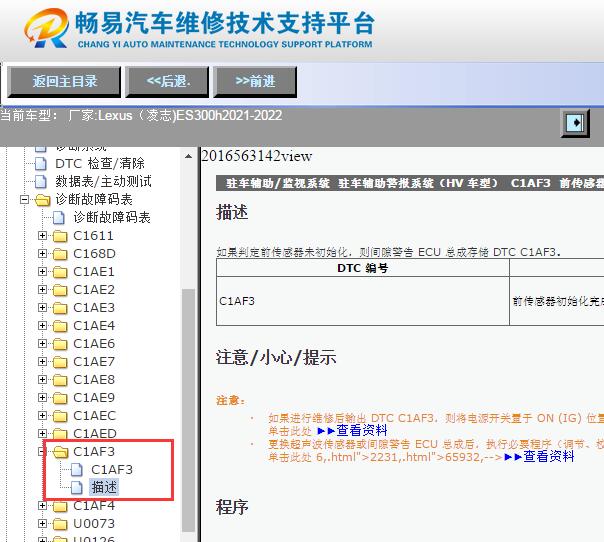Expand the C1AE8 tree node
604x542 pixels.
(42, 379)
